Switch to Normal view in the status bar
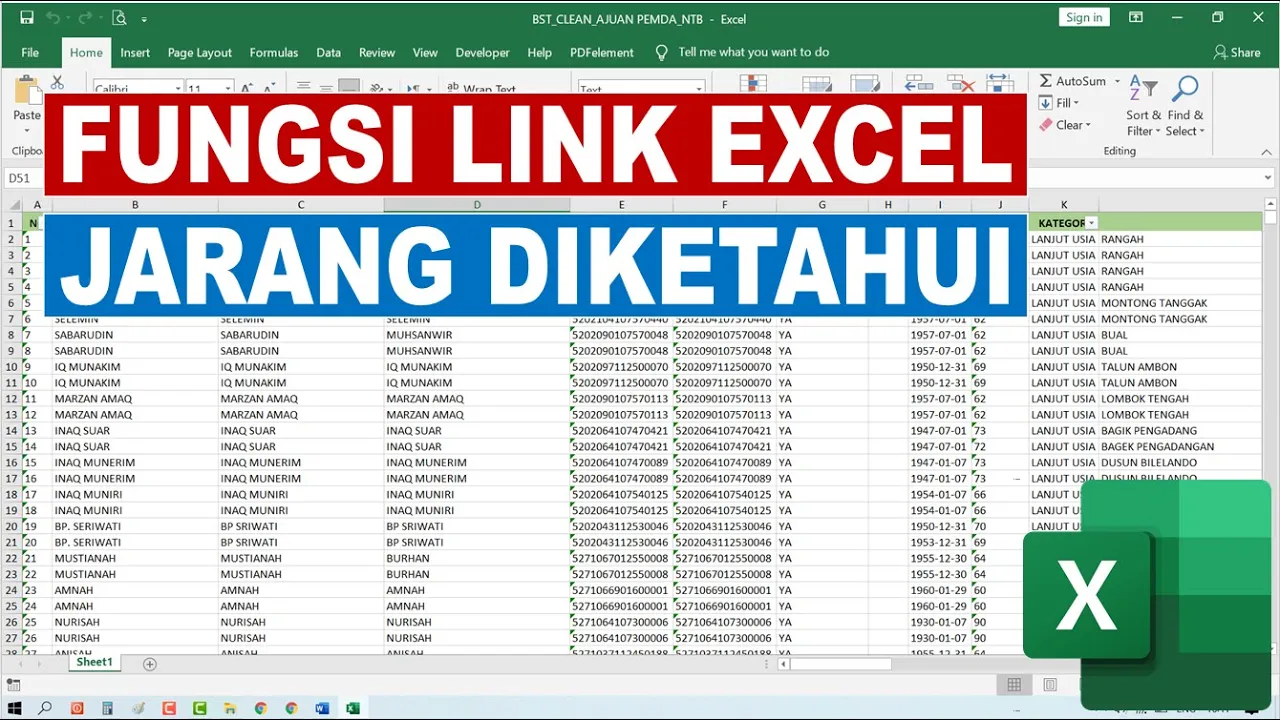The width and height of the screenshot is (1280, 720). [1014, 685]
